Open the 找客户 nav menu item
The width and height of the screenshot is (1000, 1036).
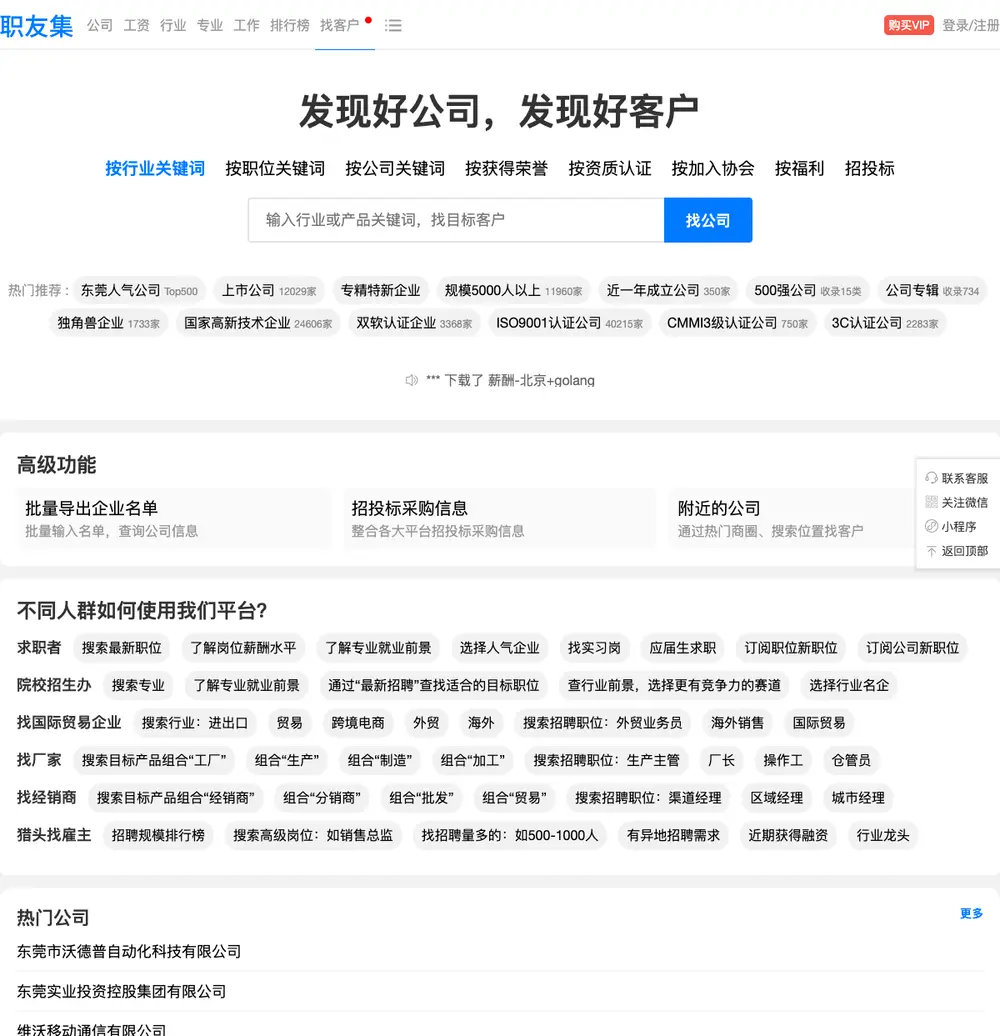coord(339,25)
